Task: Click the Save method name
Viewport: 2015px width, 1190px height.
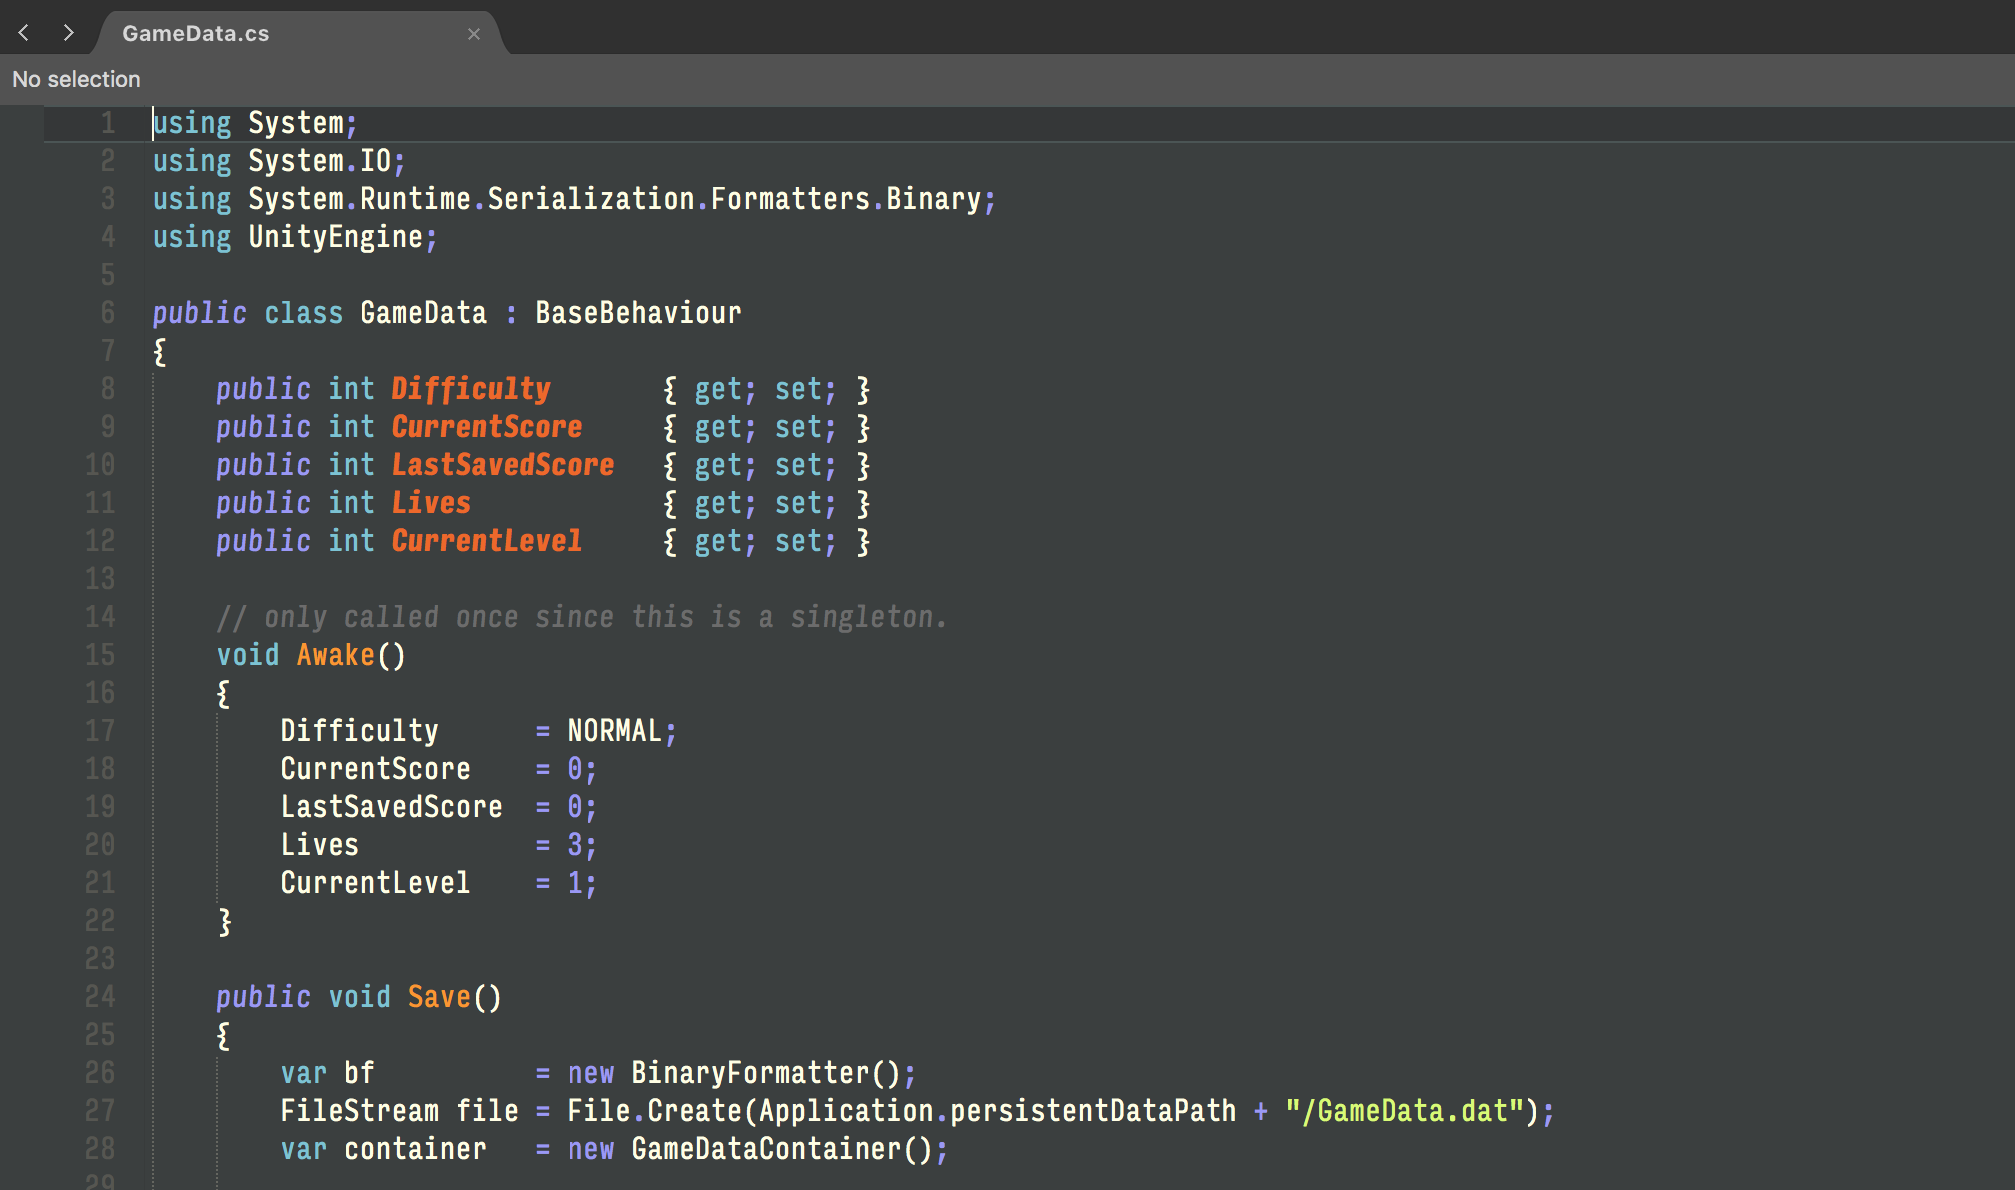Action: pyautogui.click(x=438, y=997)
